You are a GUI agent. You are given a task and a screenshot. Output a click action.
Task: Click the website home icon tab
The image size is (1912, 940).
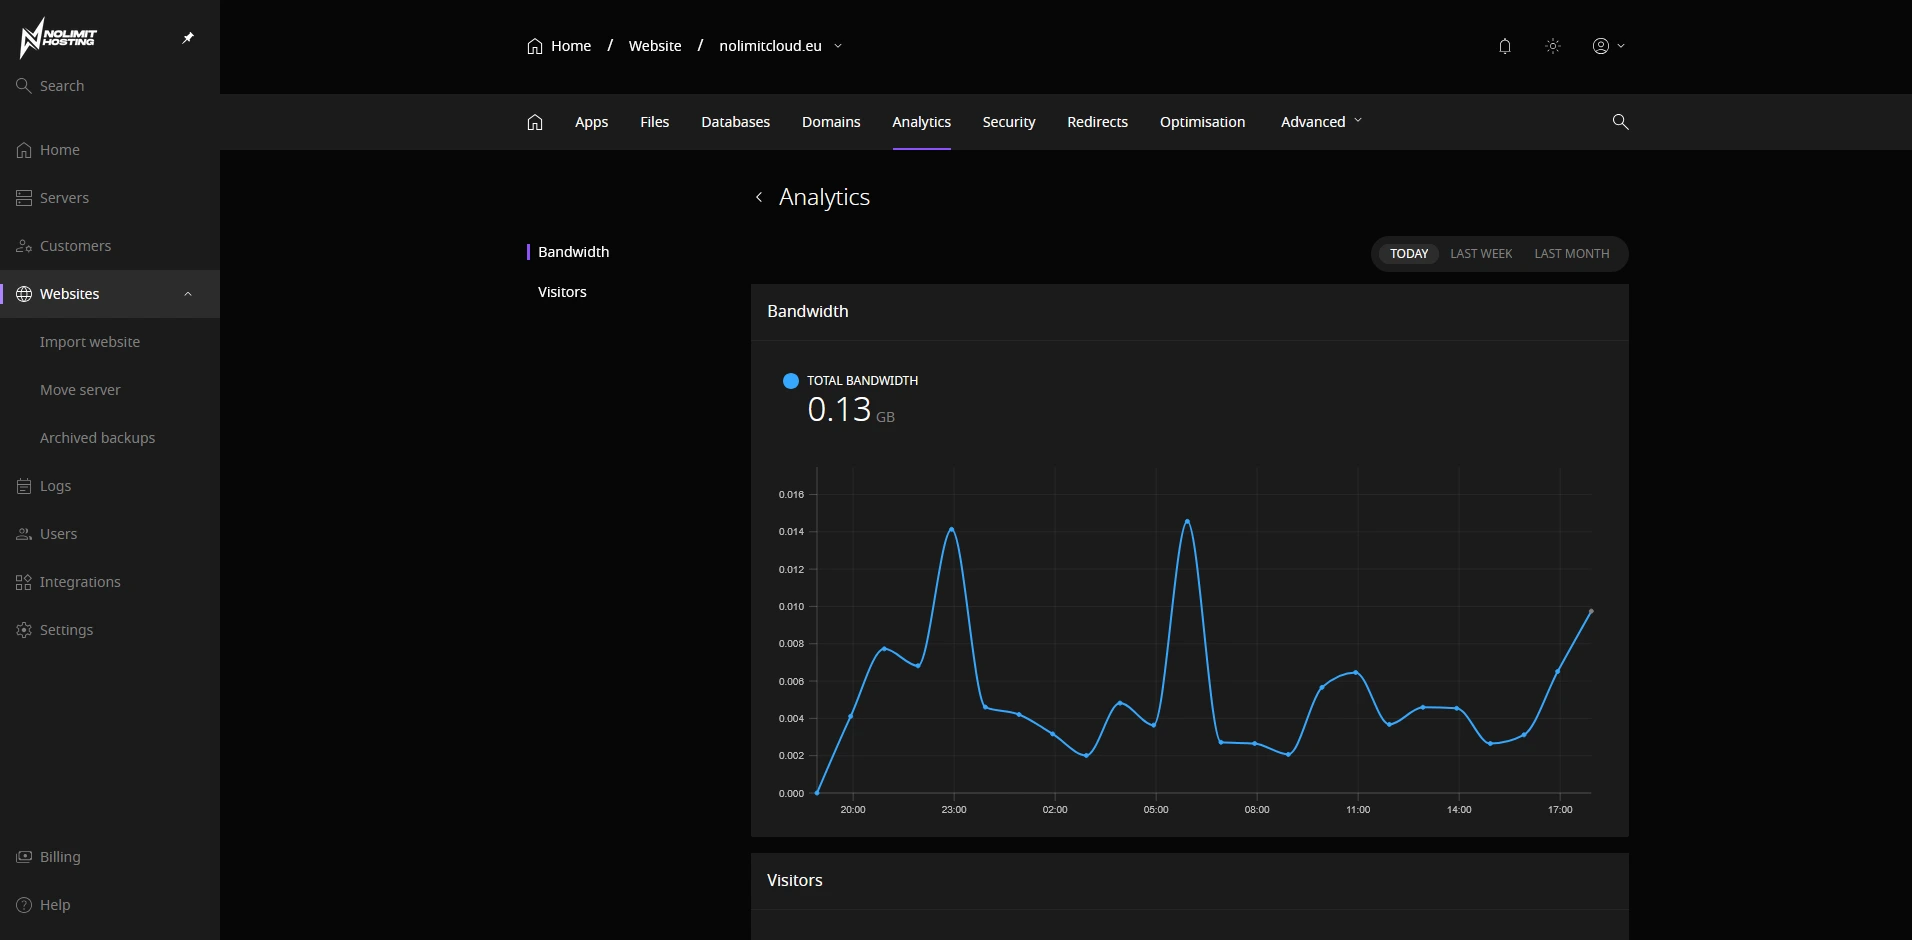click(535, 122)
